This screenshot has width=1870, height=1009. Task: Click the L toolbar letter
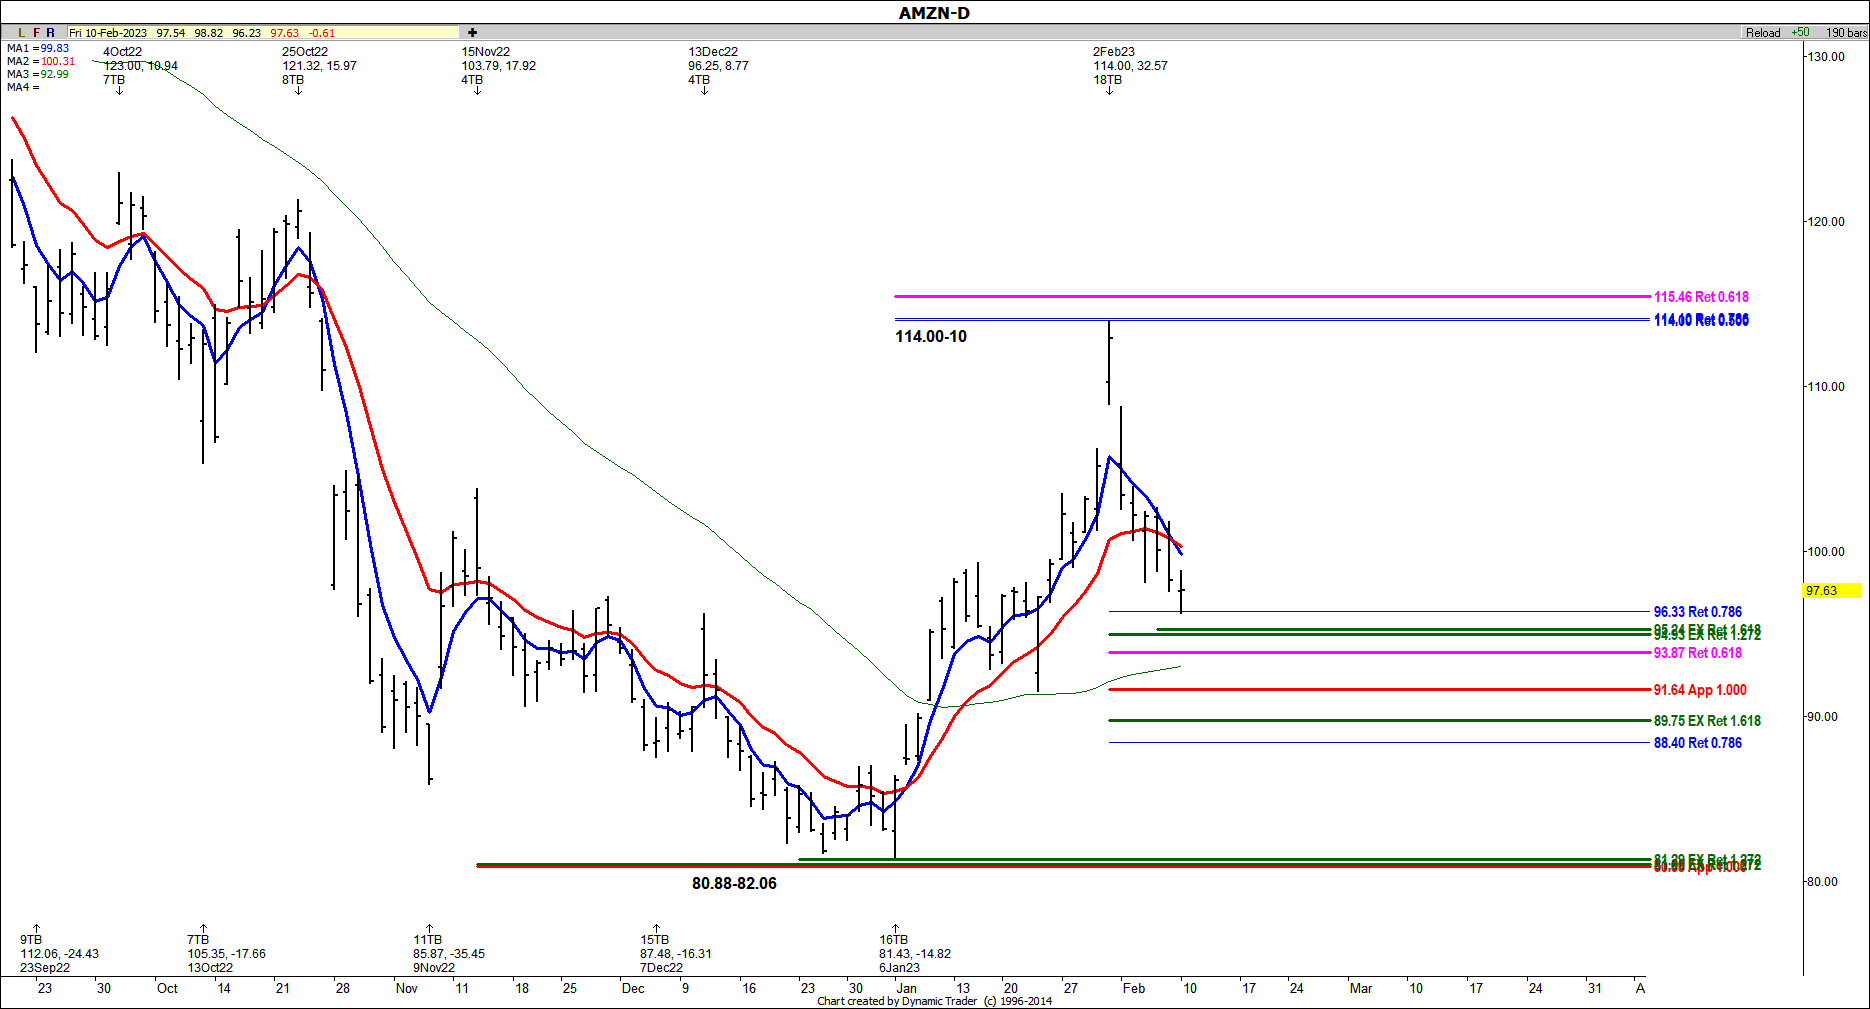[22, 33]
